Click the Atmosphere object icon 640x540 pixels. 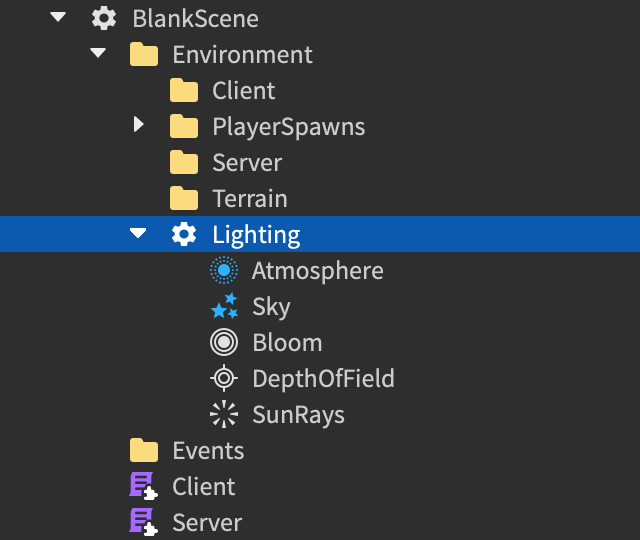coord(224,271)
